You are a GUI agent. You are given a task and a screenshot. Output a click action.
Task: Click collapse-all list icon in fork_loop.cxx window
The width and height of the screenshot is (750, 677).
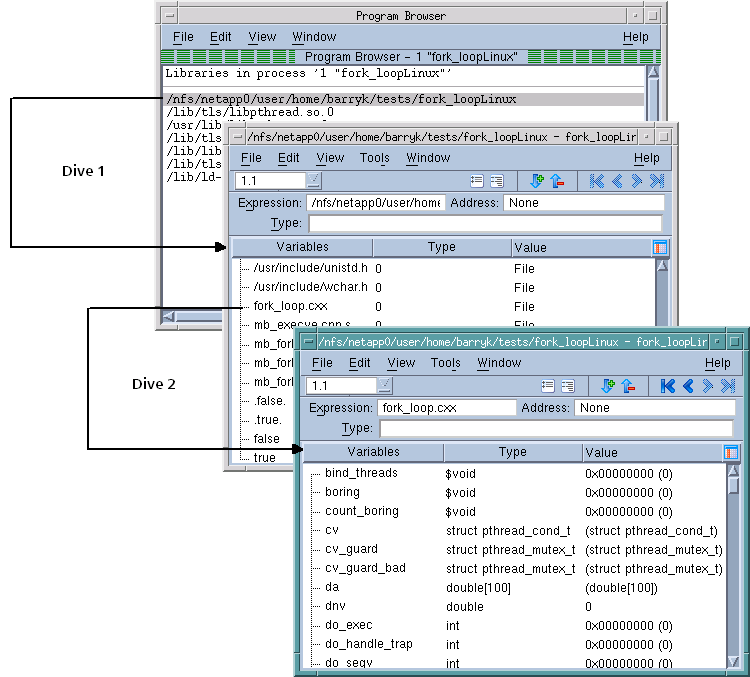coord(548,386)
